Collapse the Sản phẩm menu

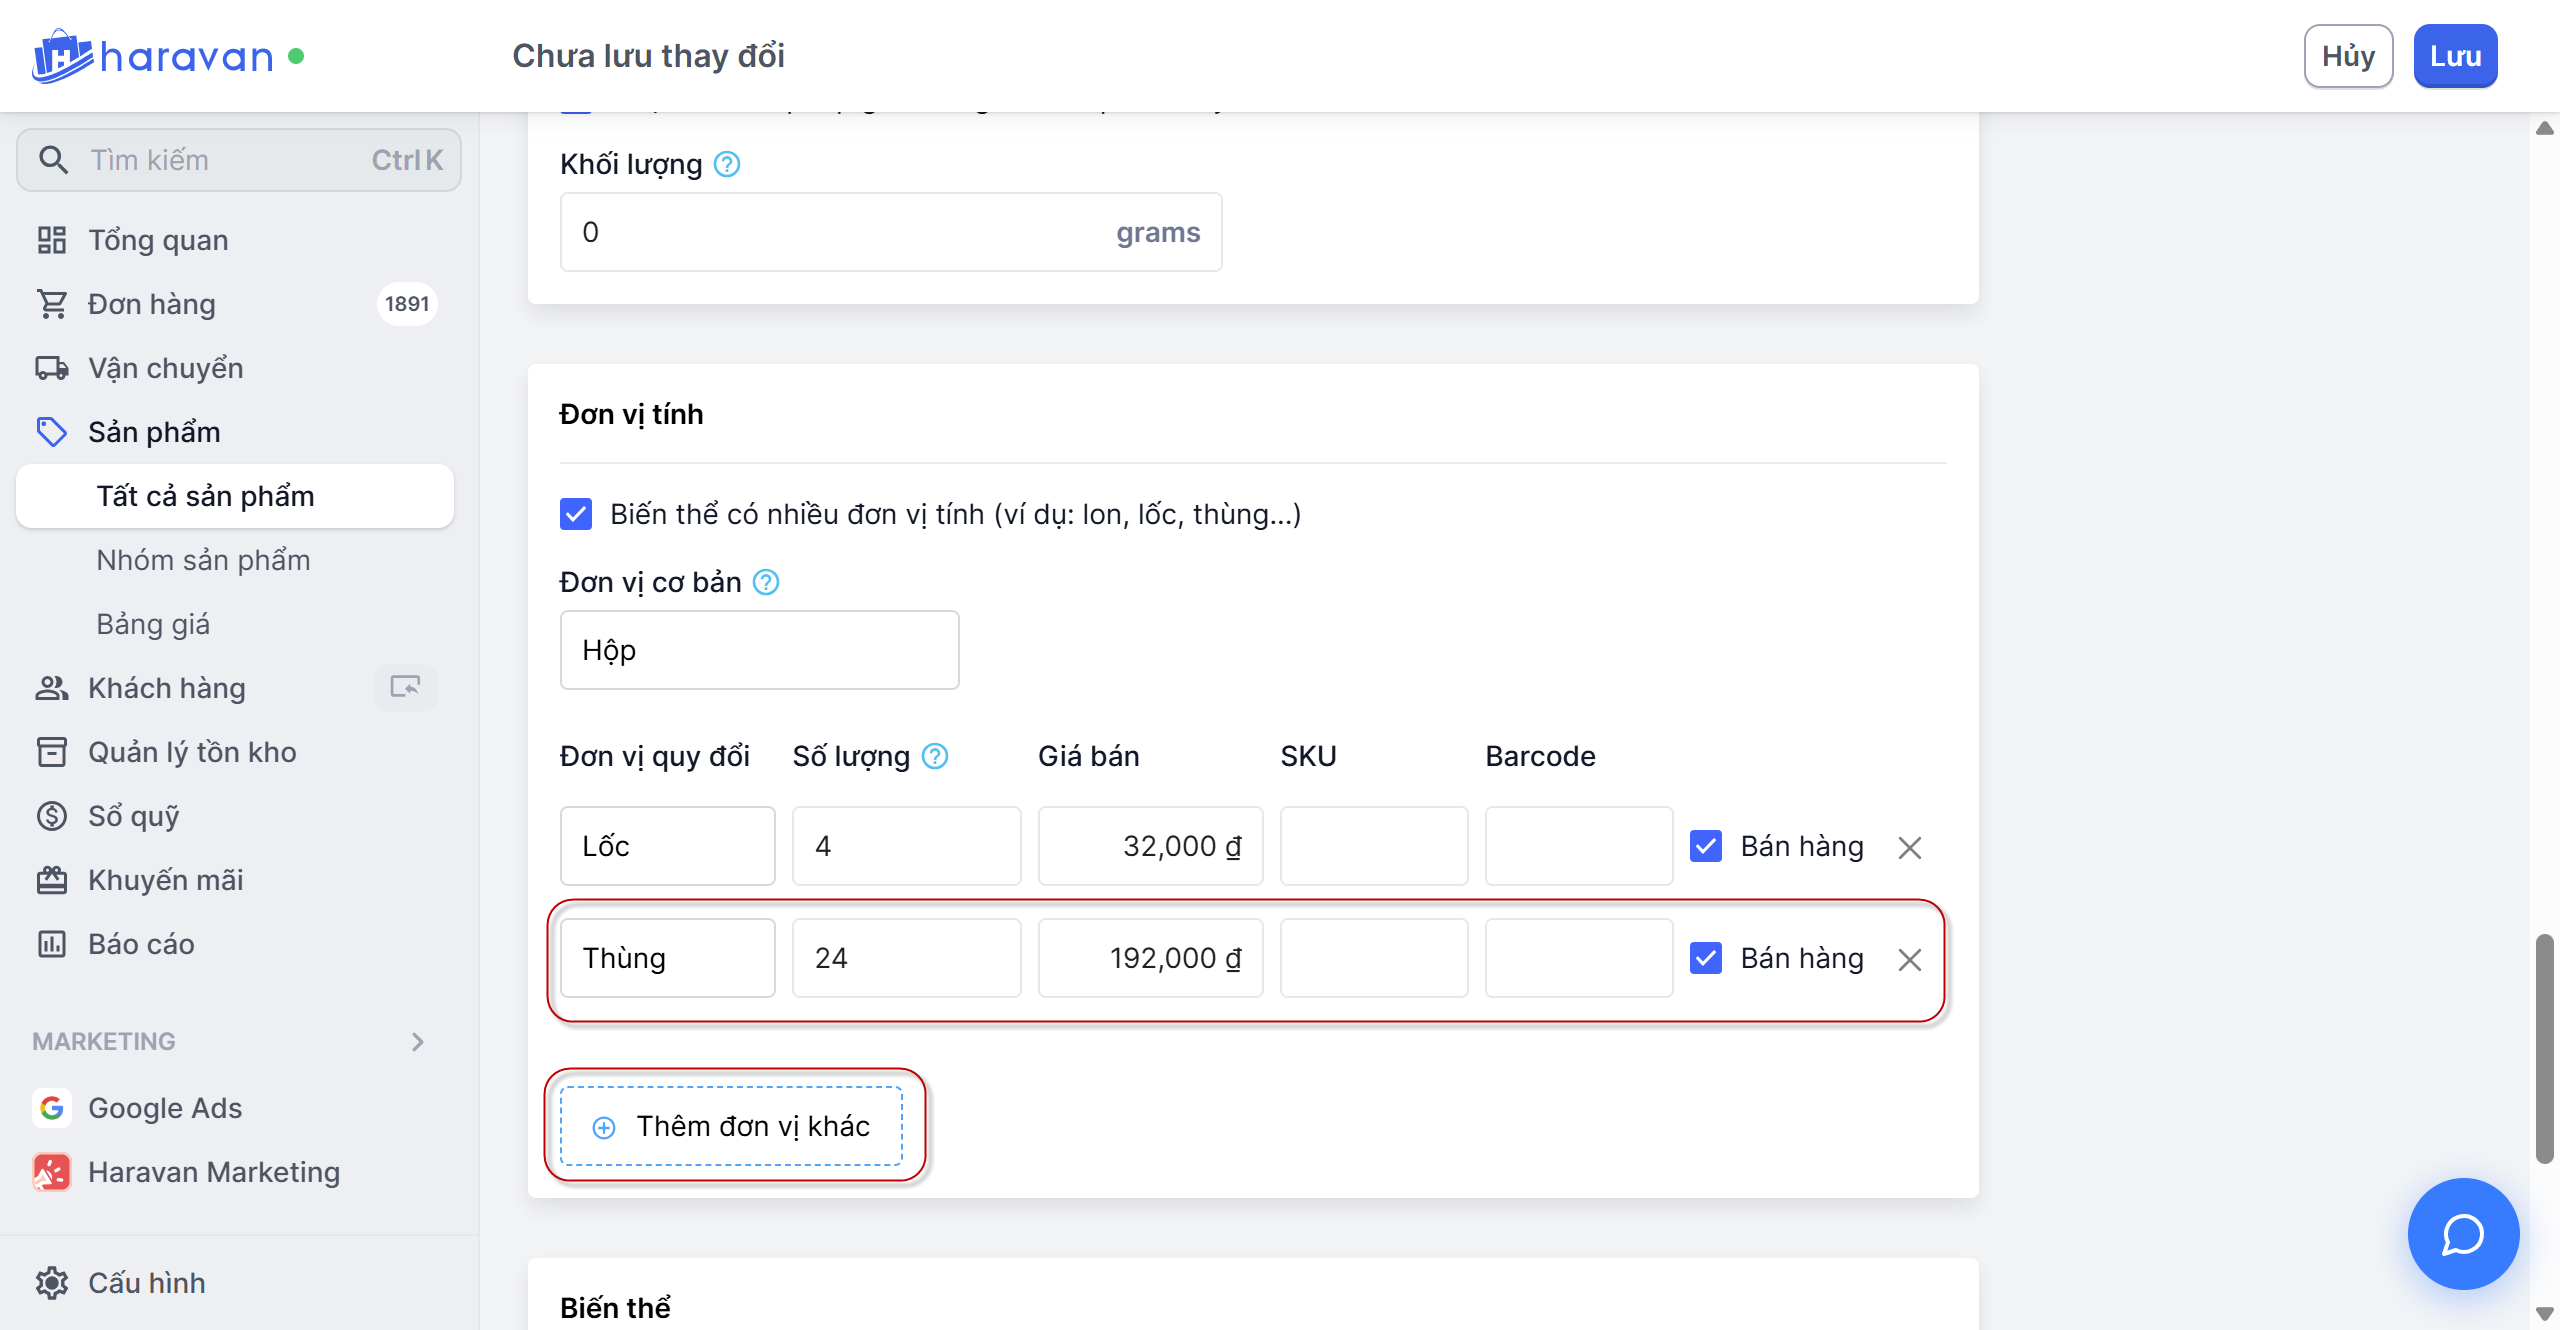click(x=154, y=432)
